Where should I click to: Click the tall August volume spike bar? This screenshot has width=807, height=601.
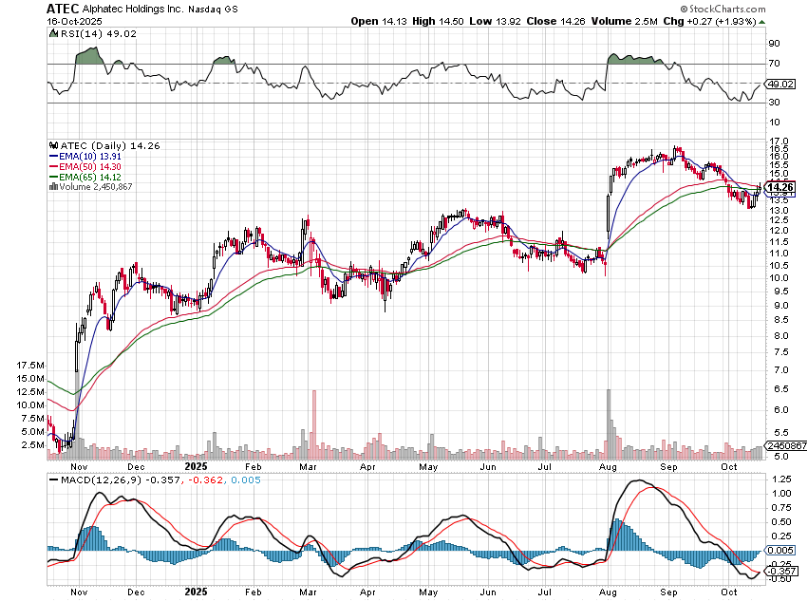(x=609, y=425)
